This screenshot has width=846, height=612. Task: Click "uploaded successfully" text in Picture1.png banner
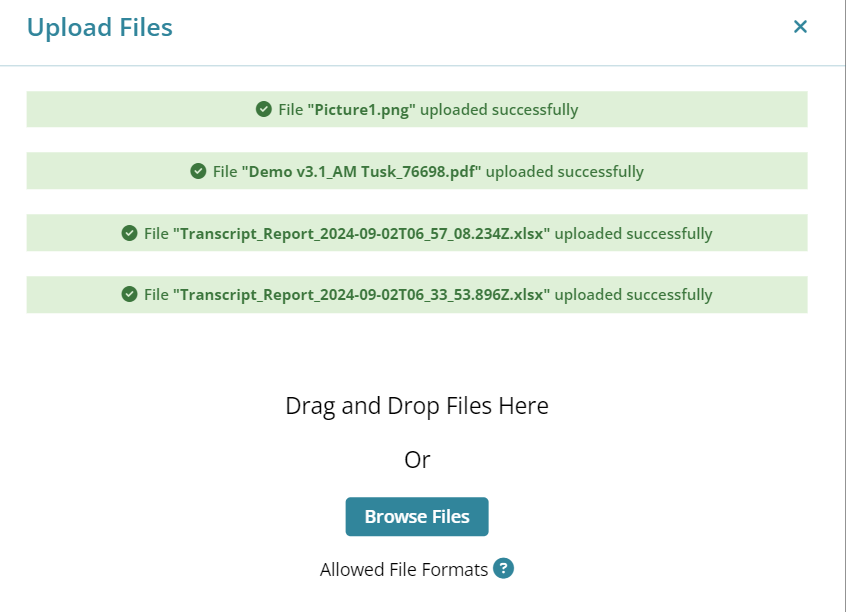pos(499,110)
